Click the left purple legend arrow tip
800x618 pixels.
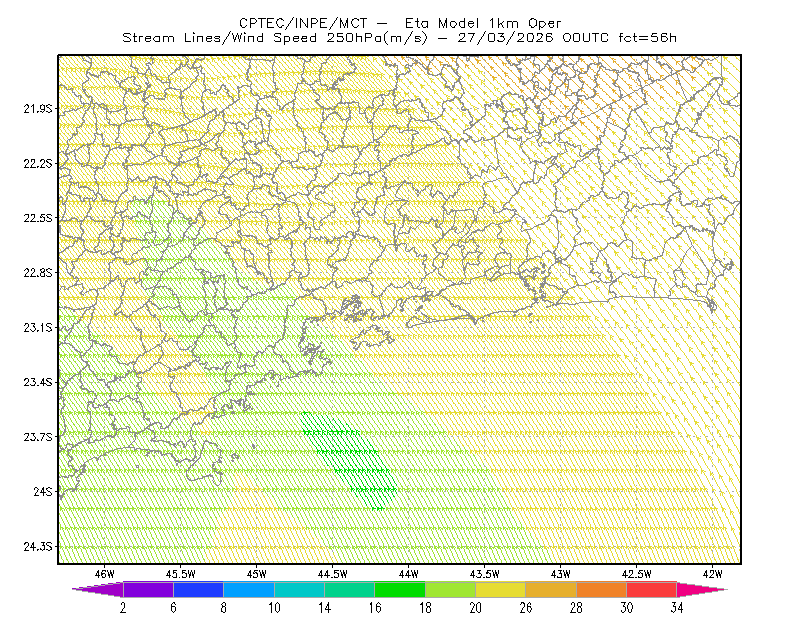[97, 589]
